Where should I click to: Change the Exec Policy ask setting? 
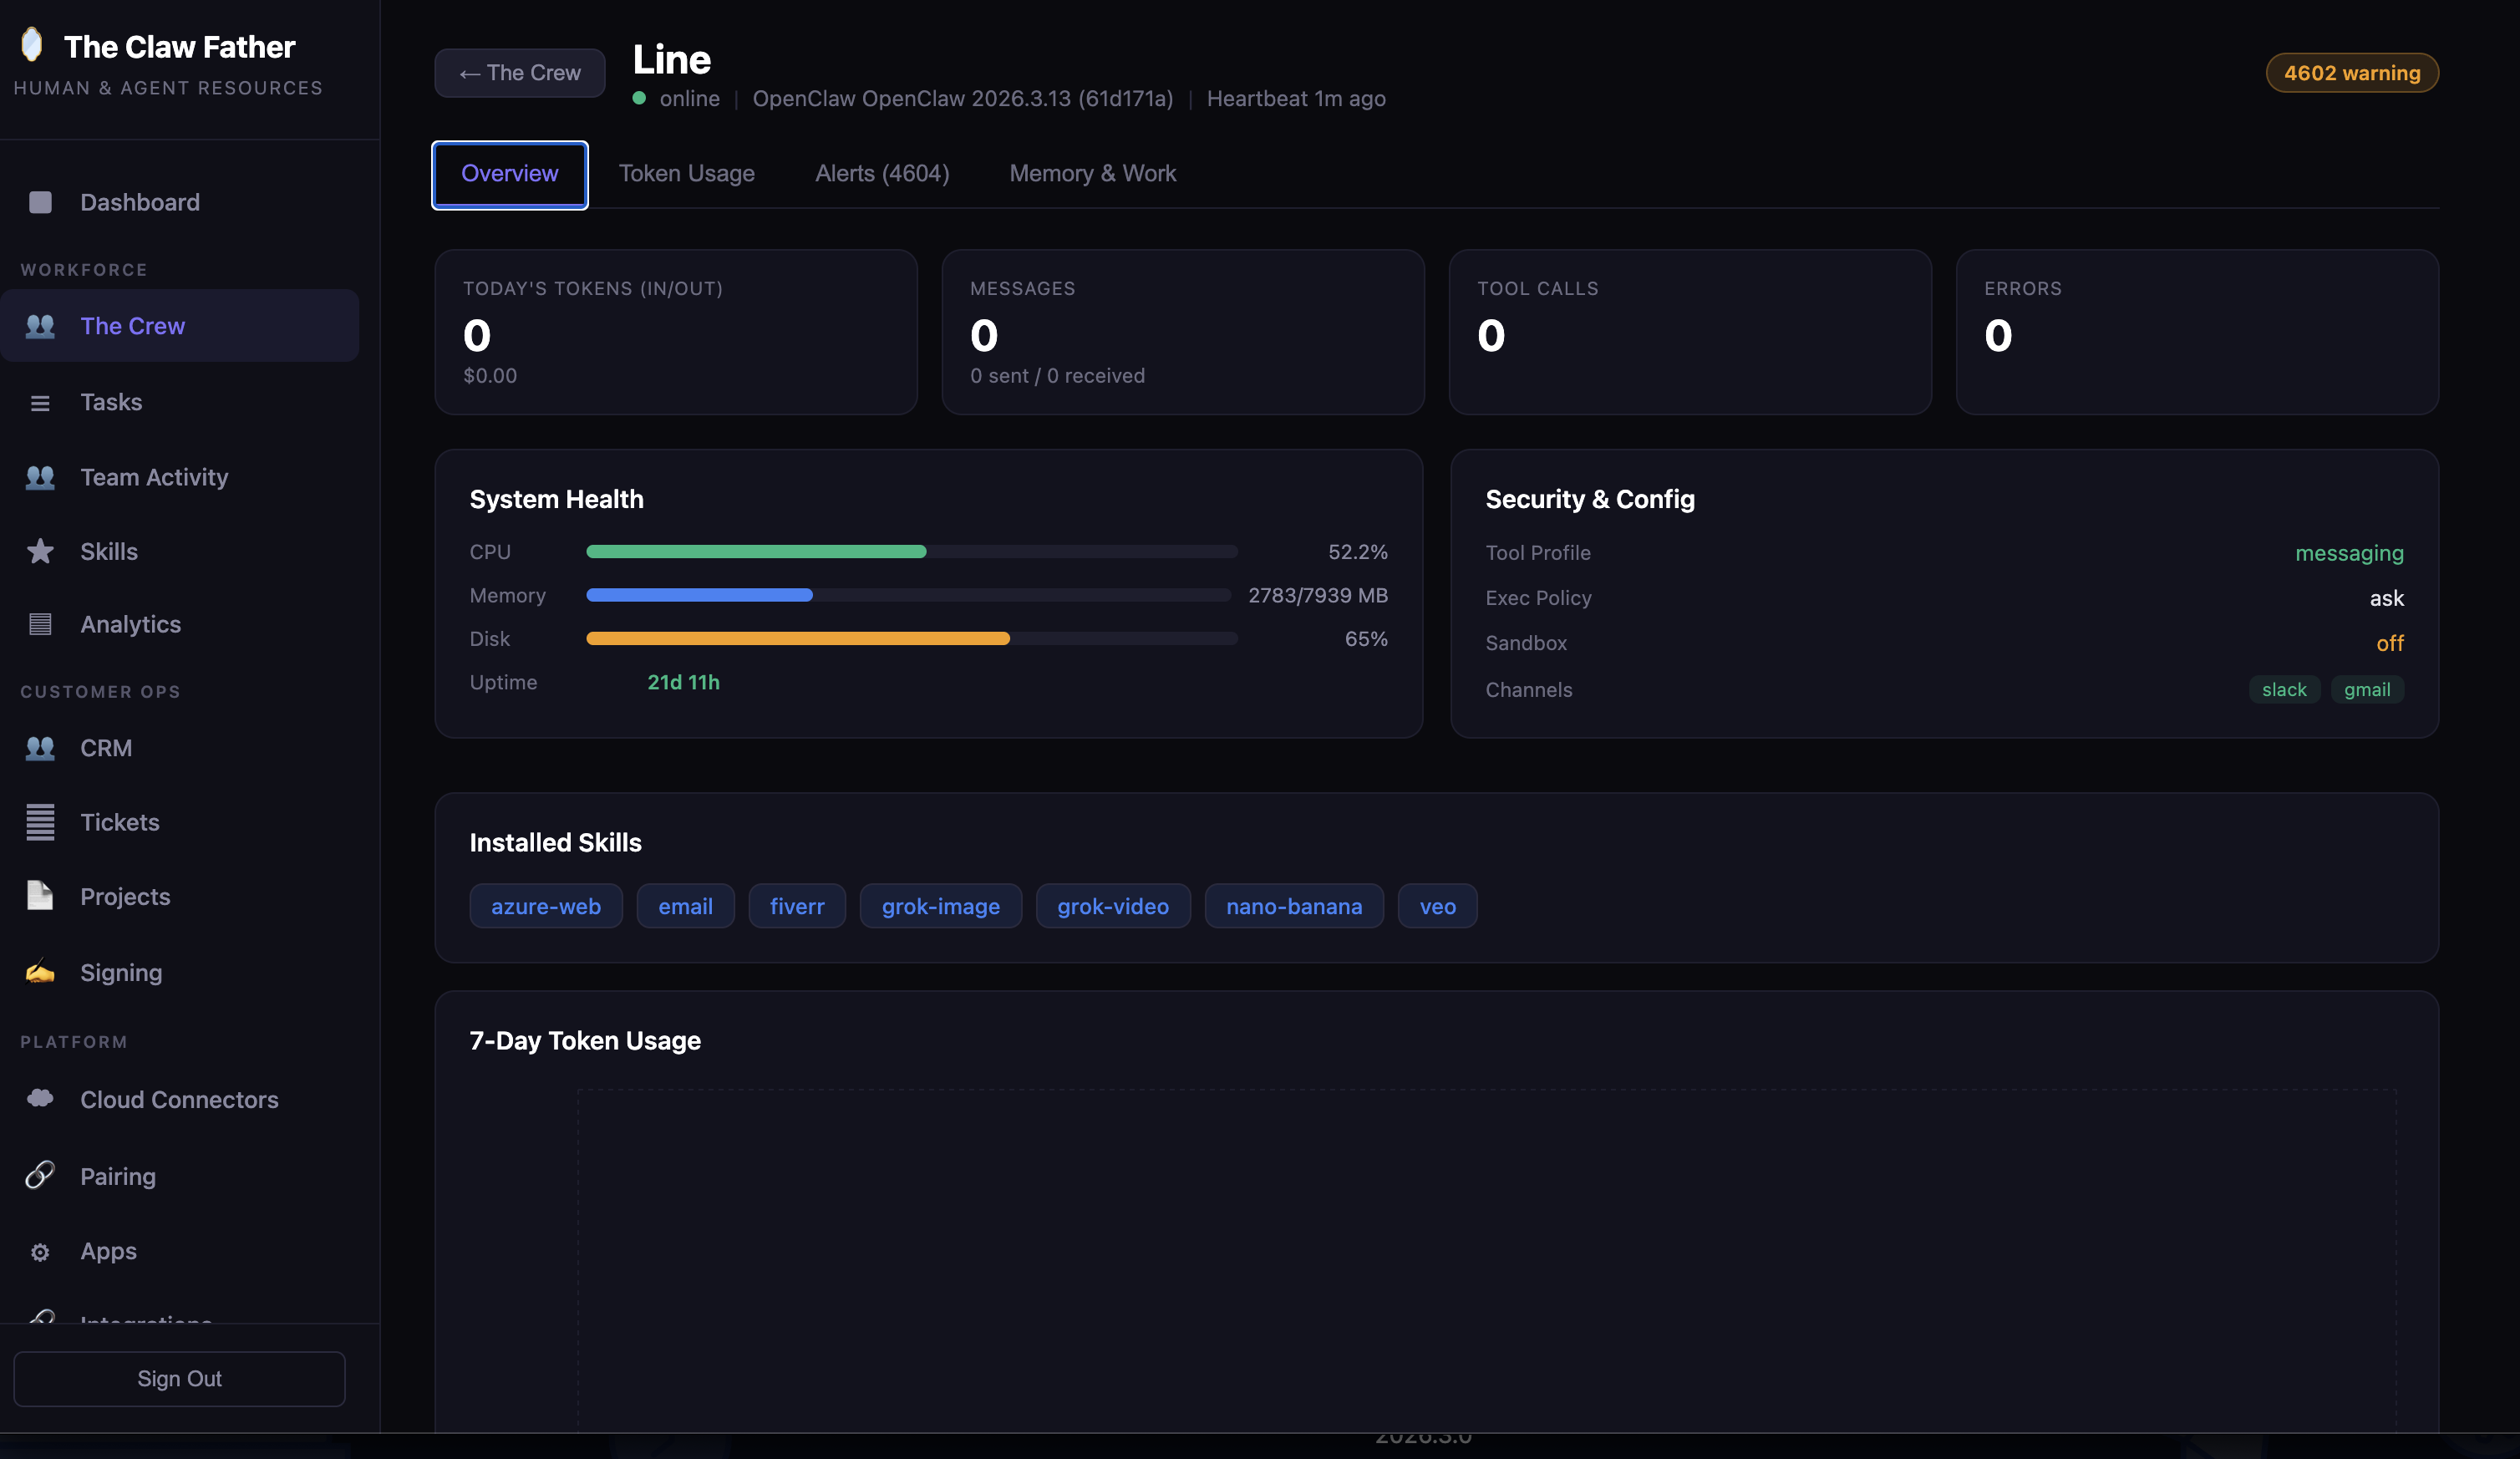pos(2387,598)
